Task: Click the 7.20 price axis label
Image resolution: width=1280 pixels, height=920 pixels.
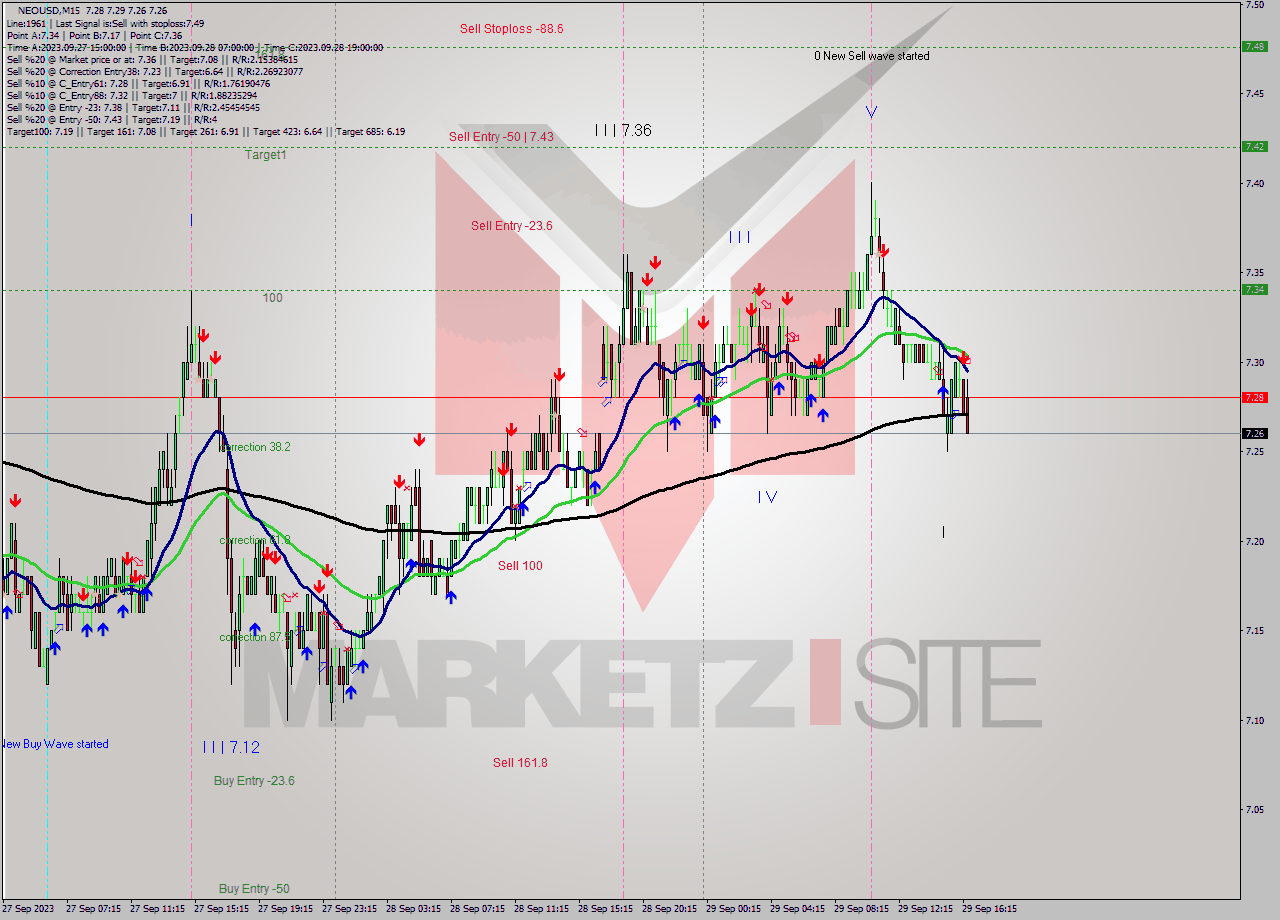Action: [1254, 541]
